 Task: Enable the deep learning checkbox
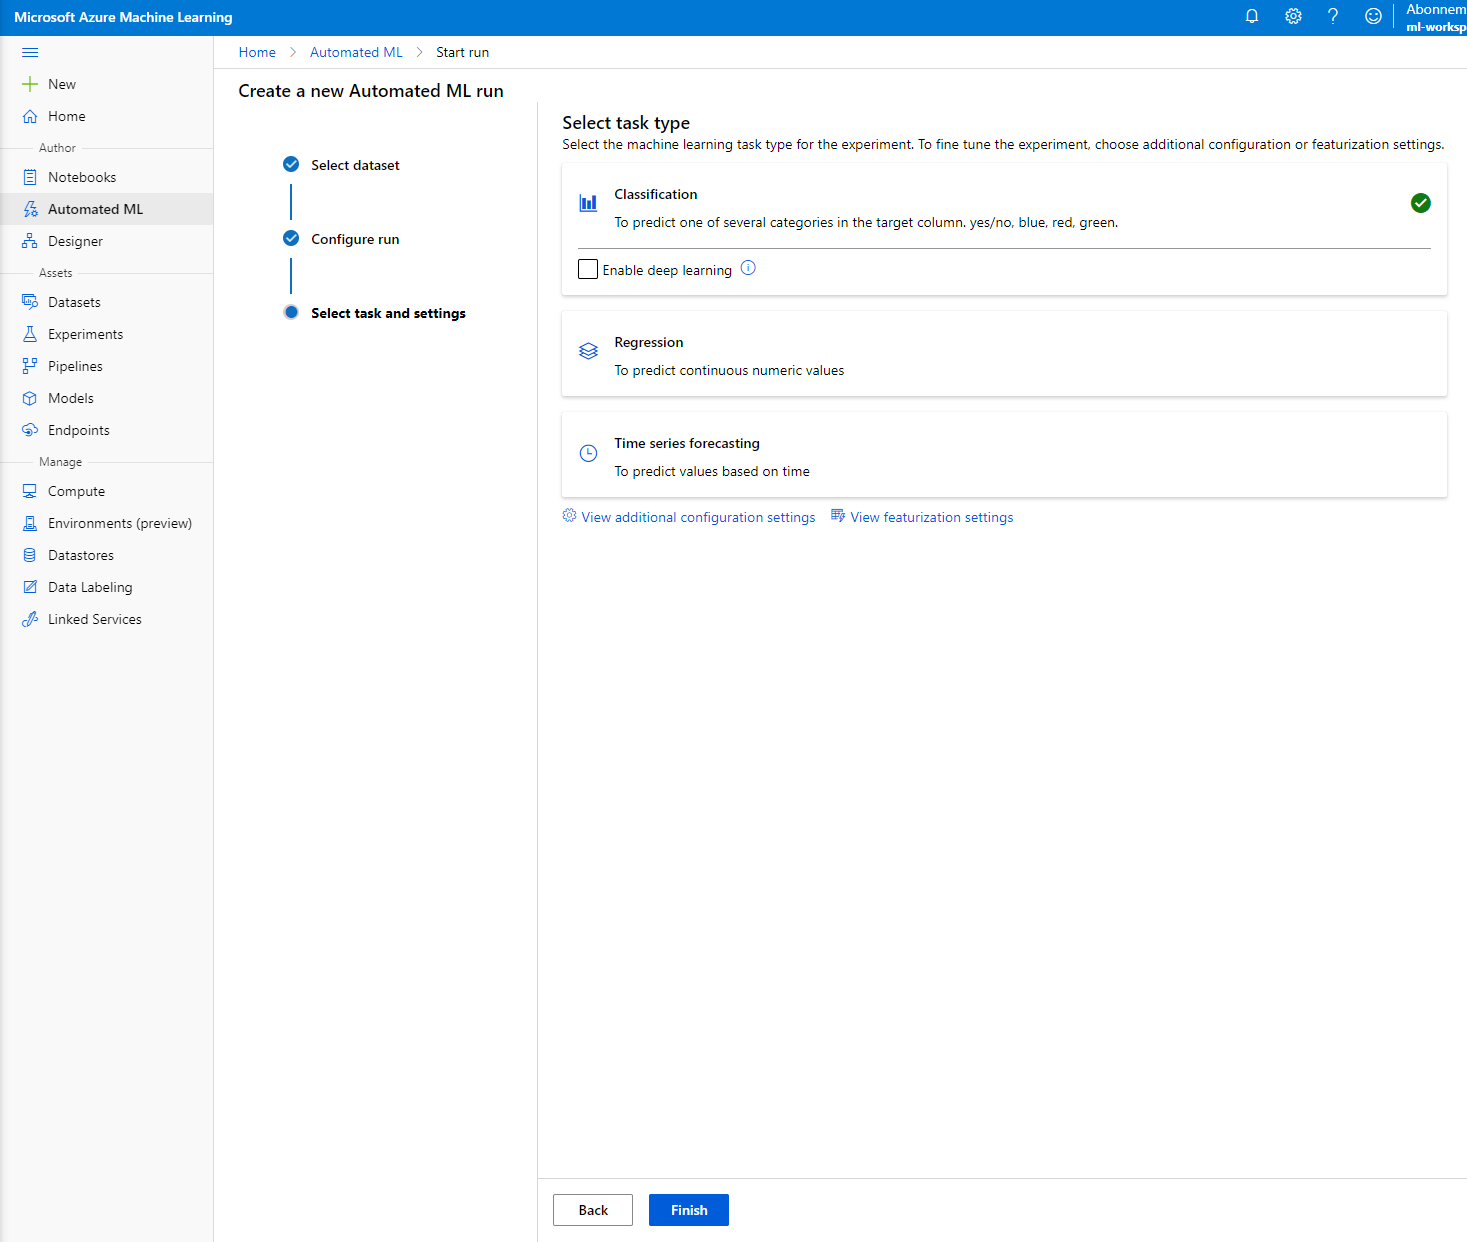588,269
